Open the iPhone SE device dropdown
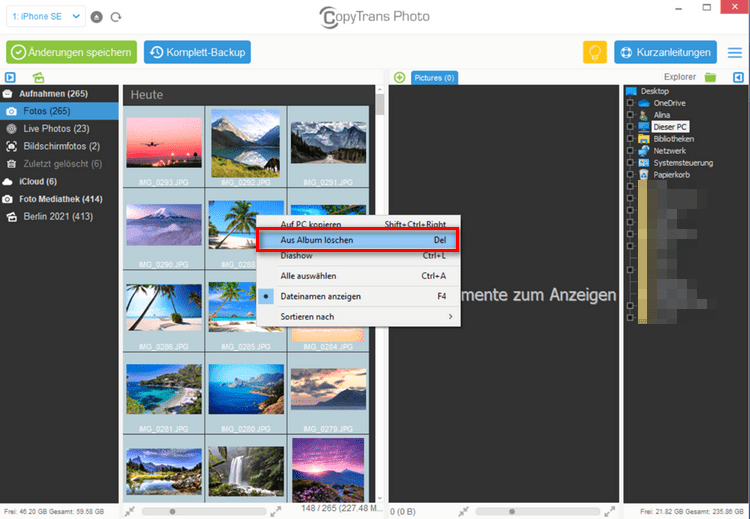Image resolution: width=750 pixels, height=519 pixels. (x=46, y=17)
